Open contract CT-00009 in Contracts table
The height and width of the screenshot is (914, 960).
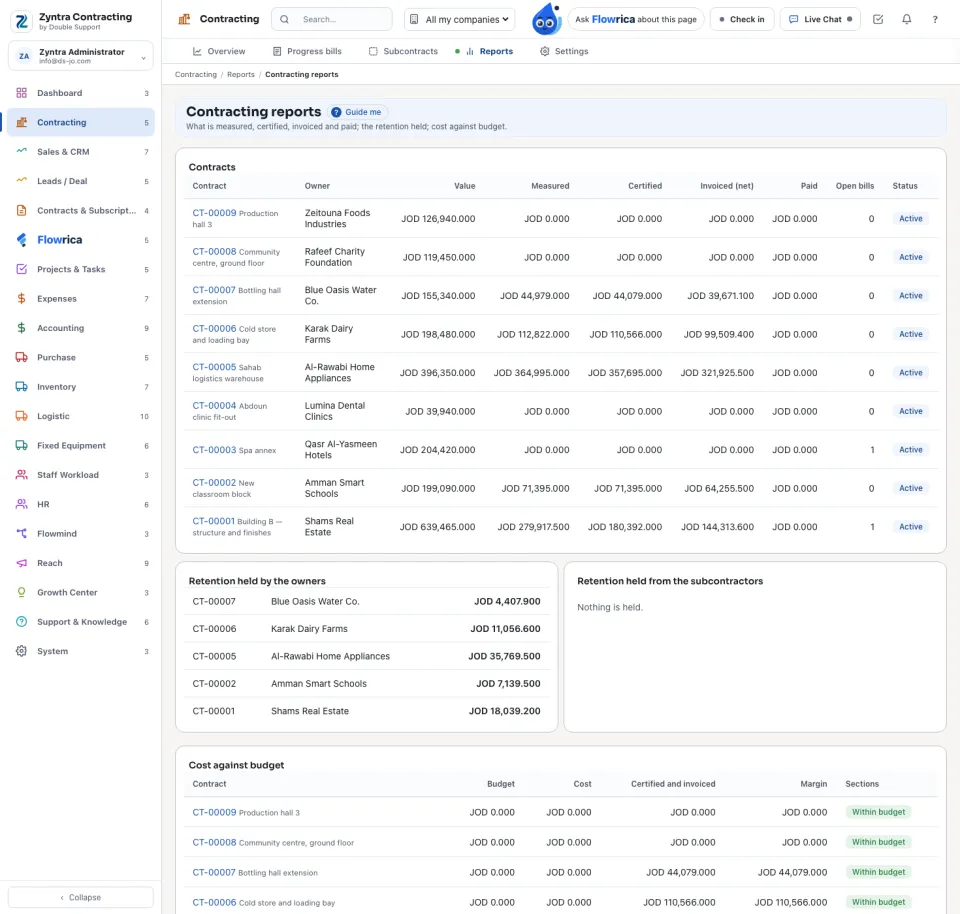coord(214,213)
